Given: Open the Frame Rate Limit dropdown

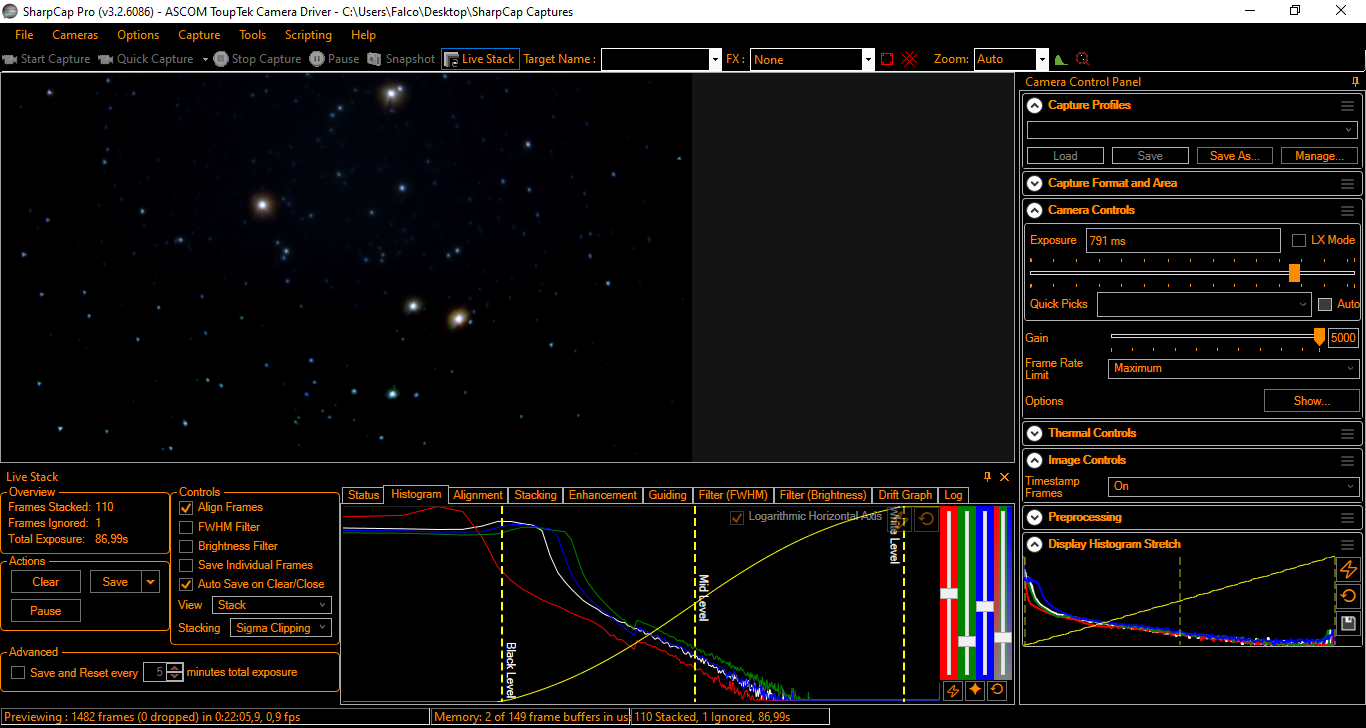Looking at the screenshot, I should [x=1234, y=368].
